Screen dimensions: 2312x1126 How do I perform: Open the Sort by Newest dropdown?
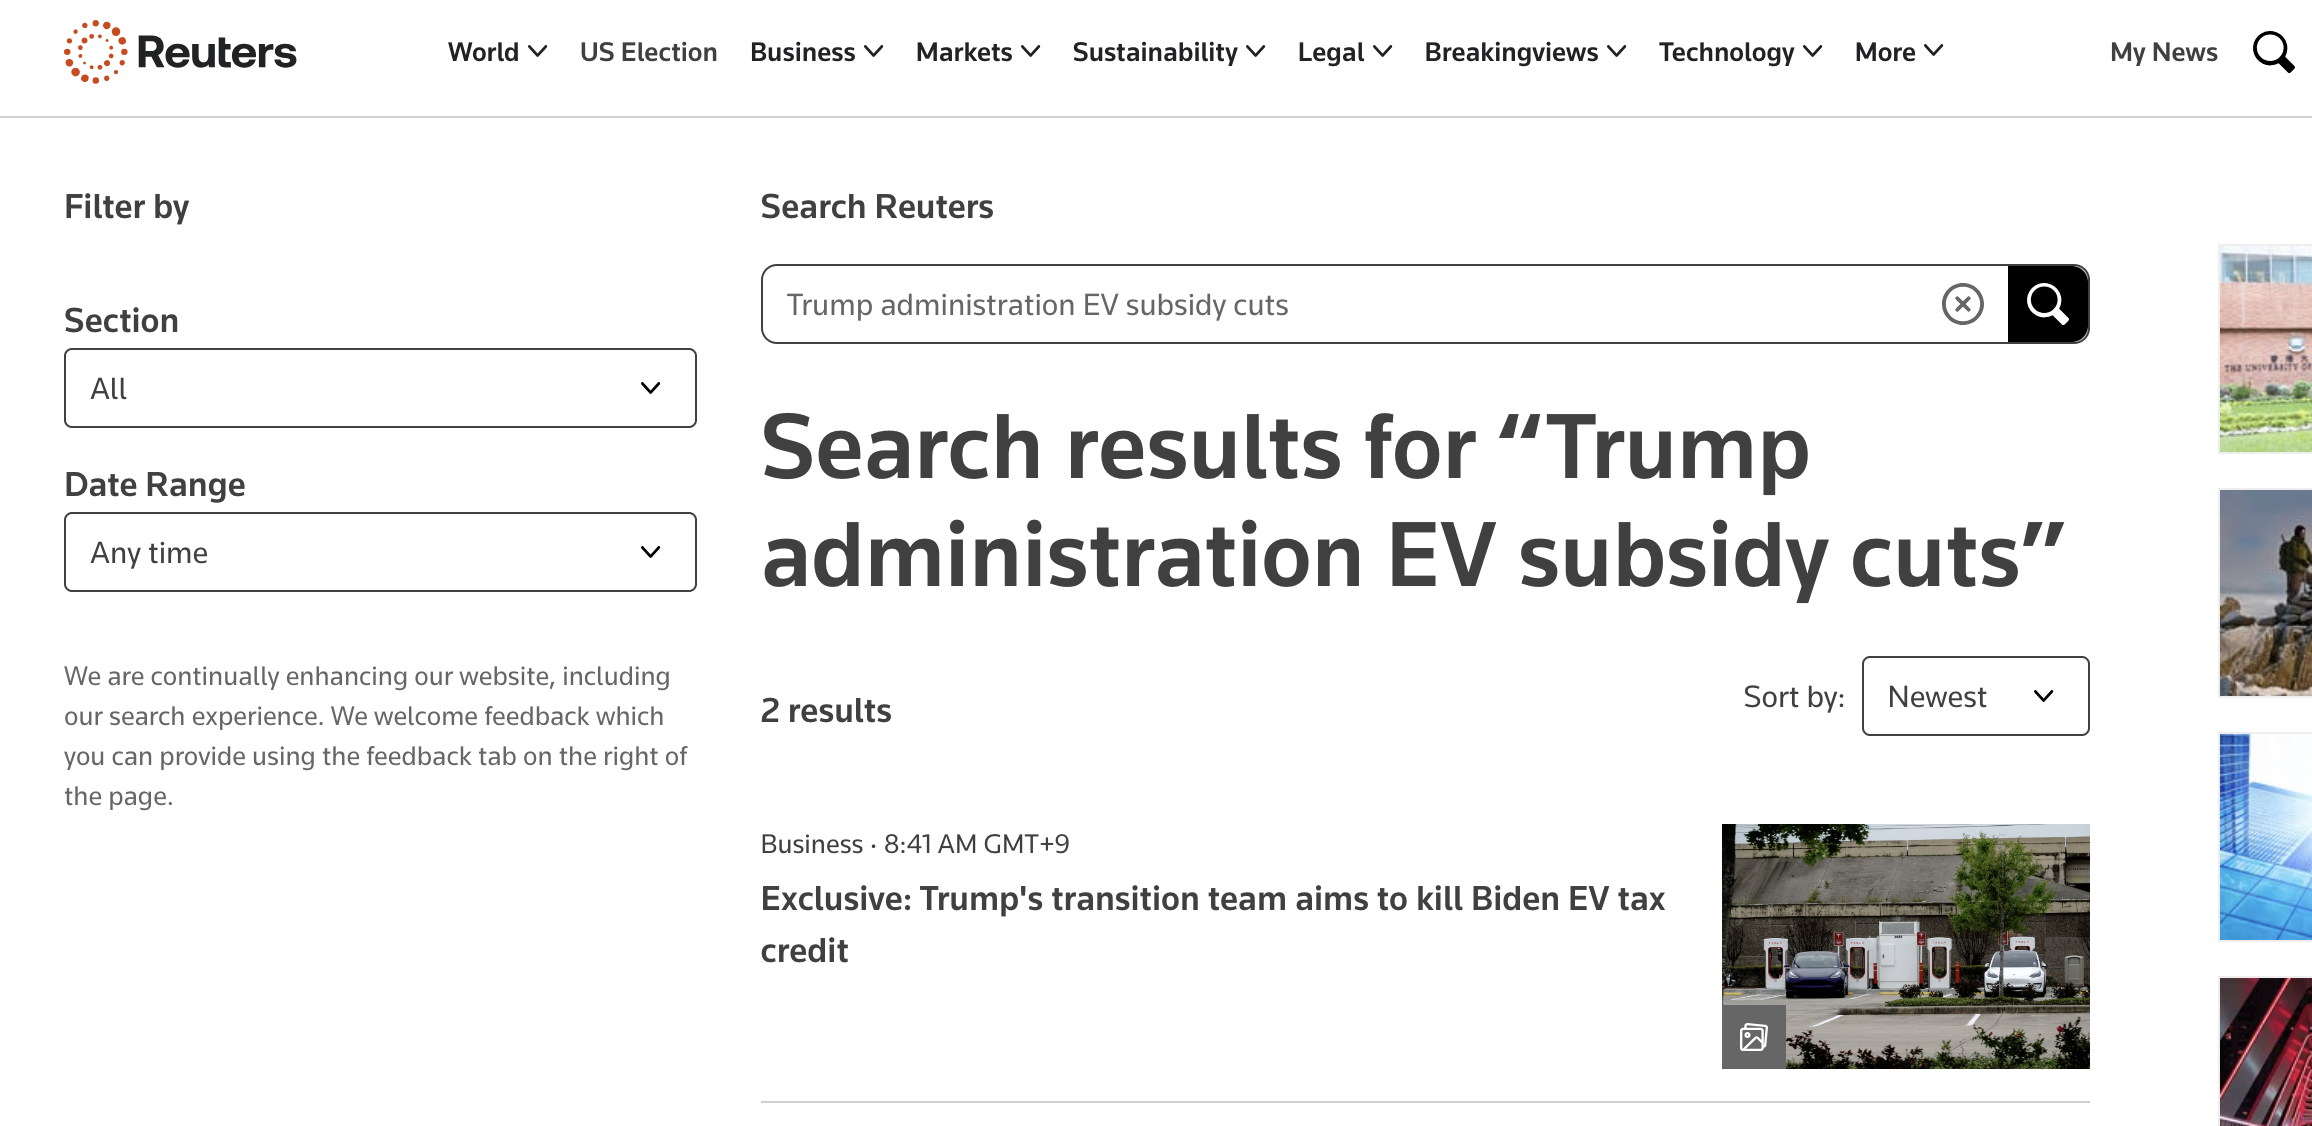click(1974, 696)
